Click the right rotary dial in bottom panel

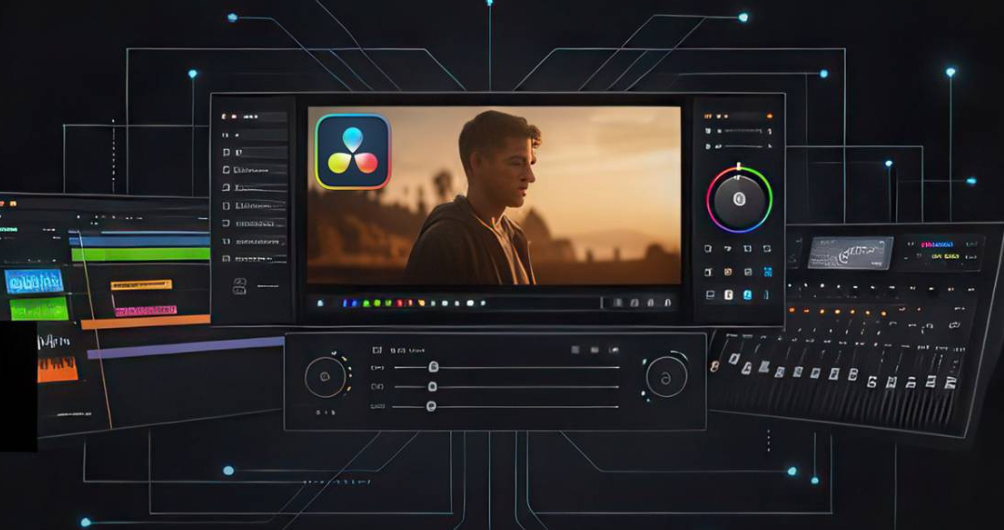tap(665, 377)
